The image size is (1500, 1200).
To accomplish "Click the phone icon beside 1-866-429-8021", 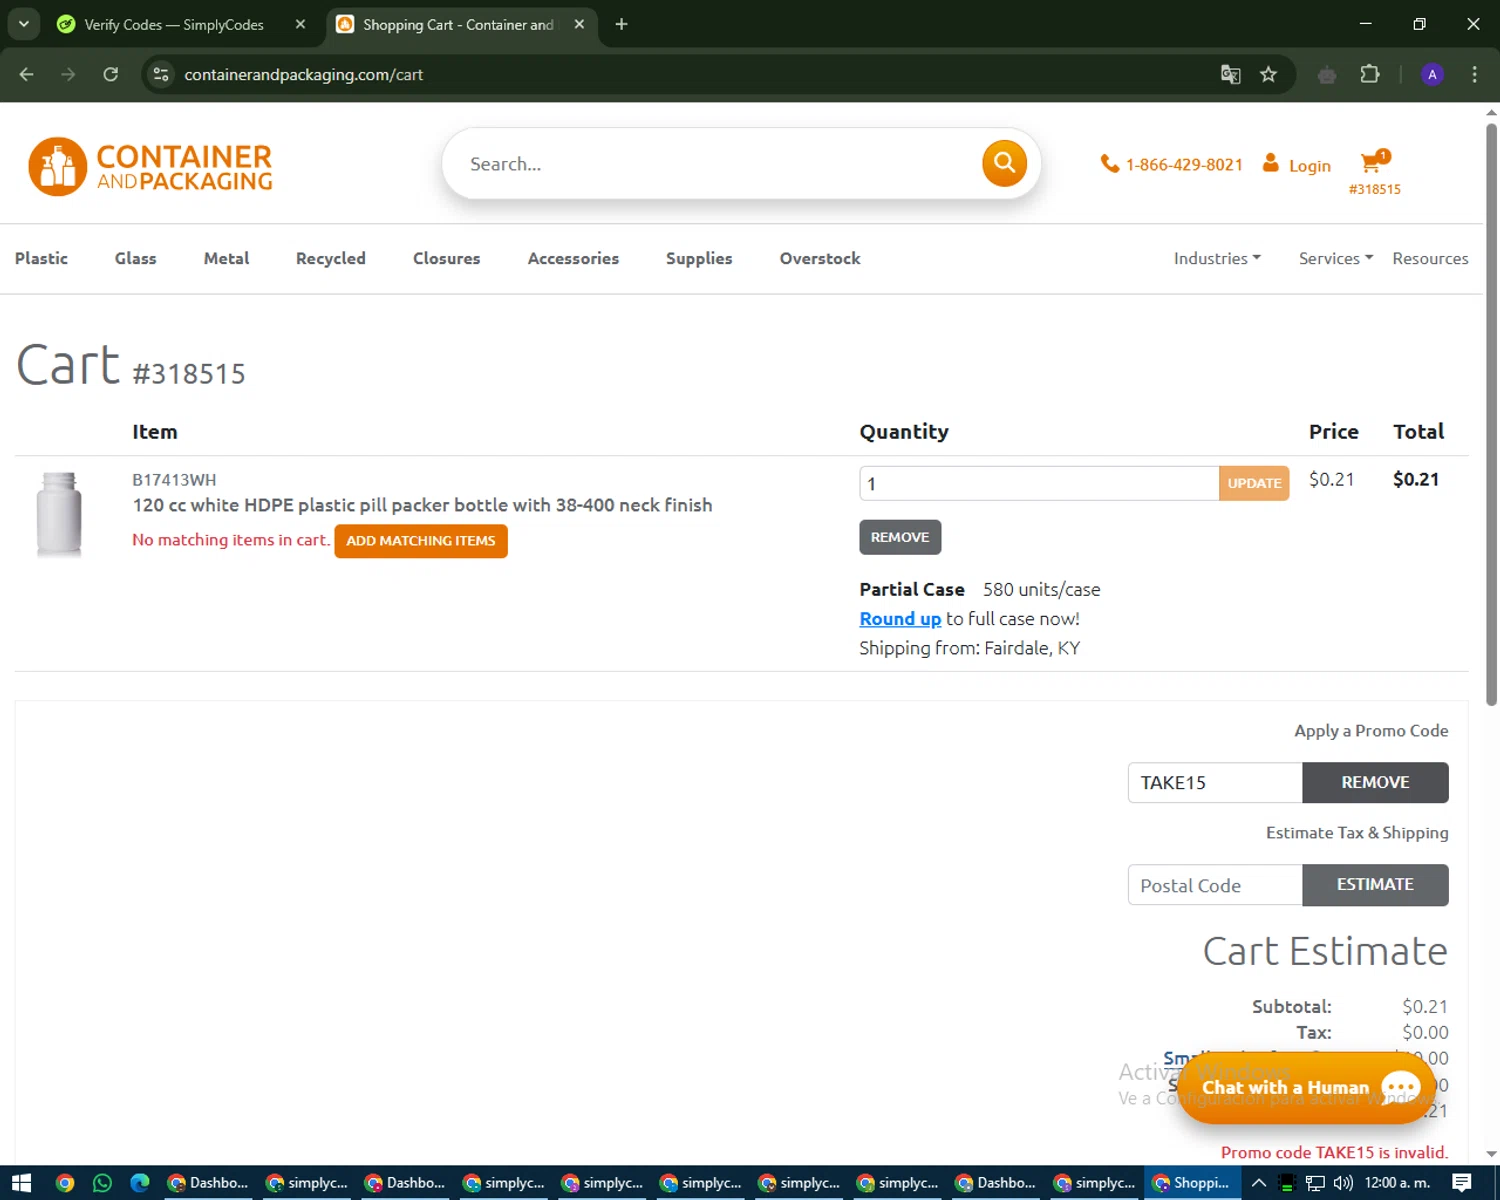I will pos(1109,164).
